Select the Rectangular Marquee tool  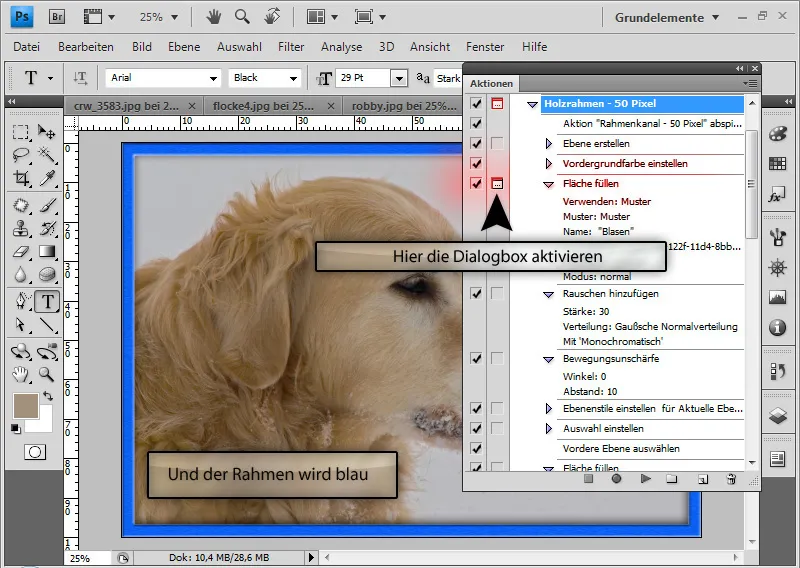pos(20,132)
